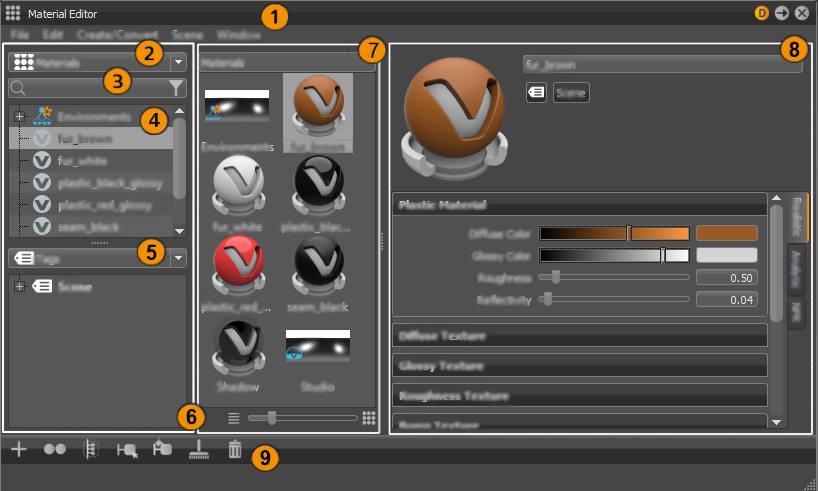
Task: Select fur_brown in the material tree
Action: coord(91,138)
